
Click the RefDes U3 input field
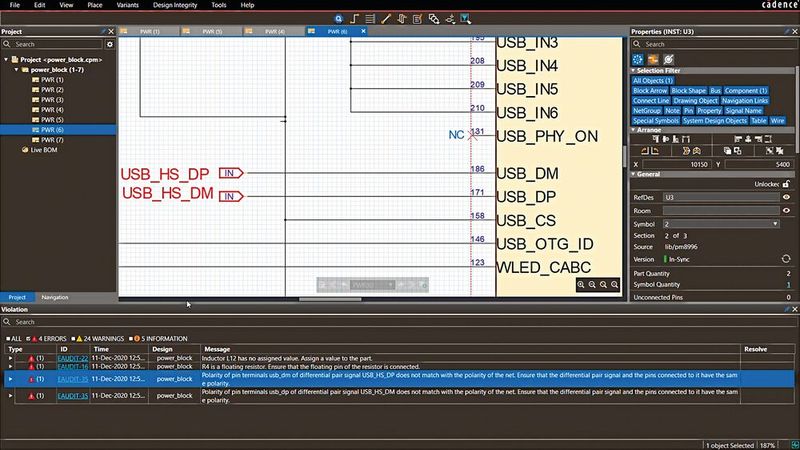[x=721, y=197]
